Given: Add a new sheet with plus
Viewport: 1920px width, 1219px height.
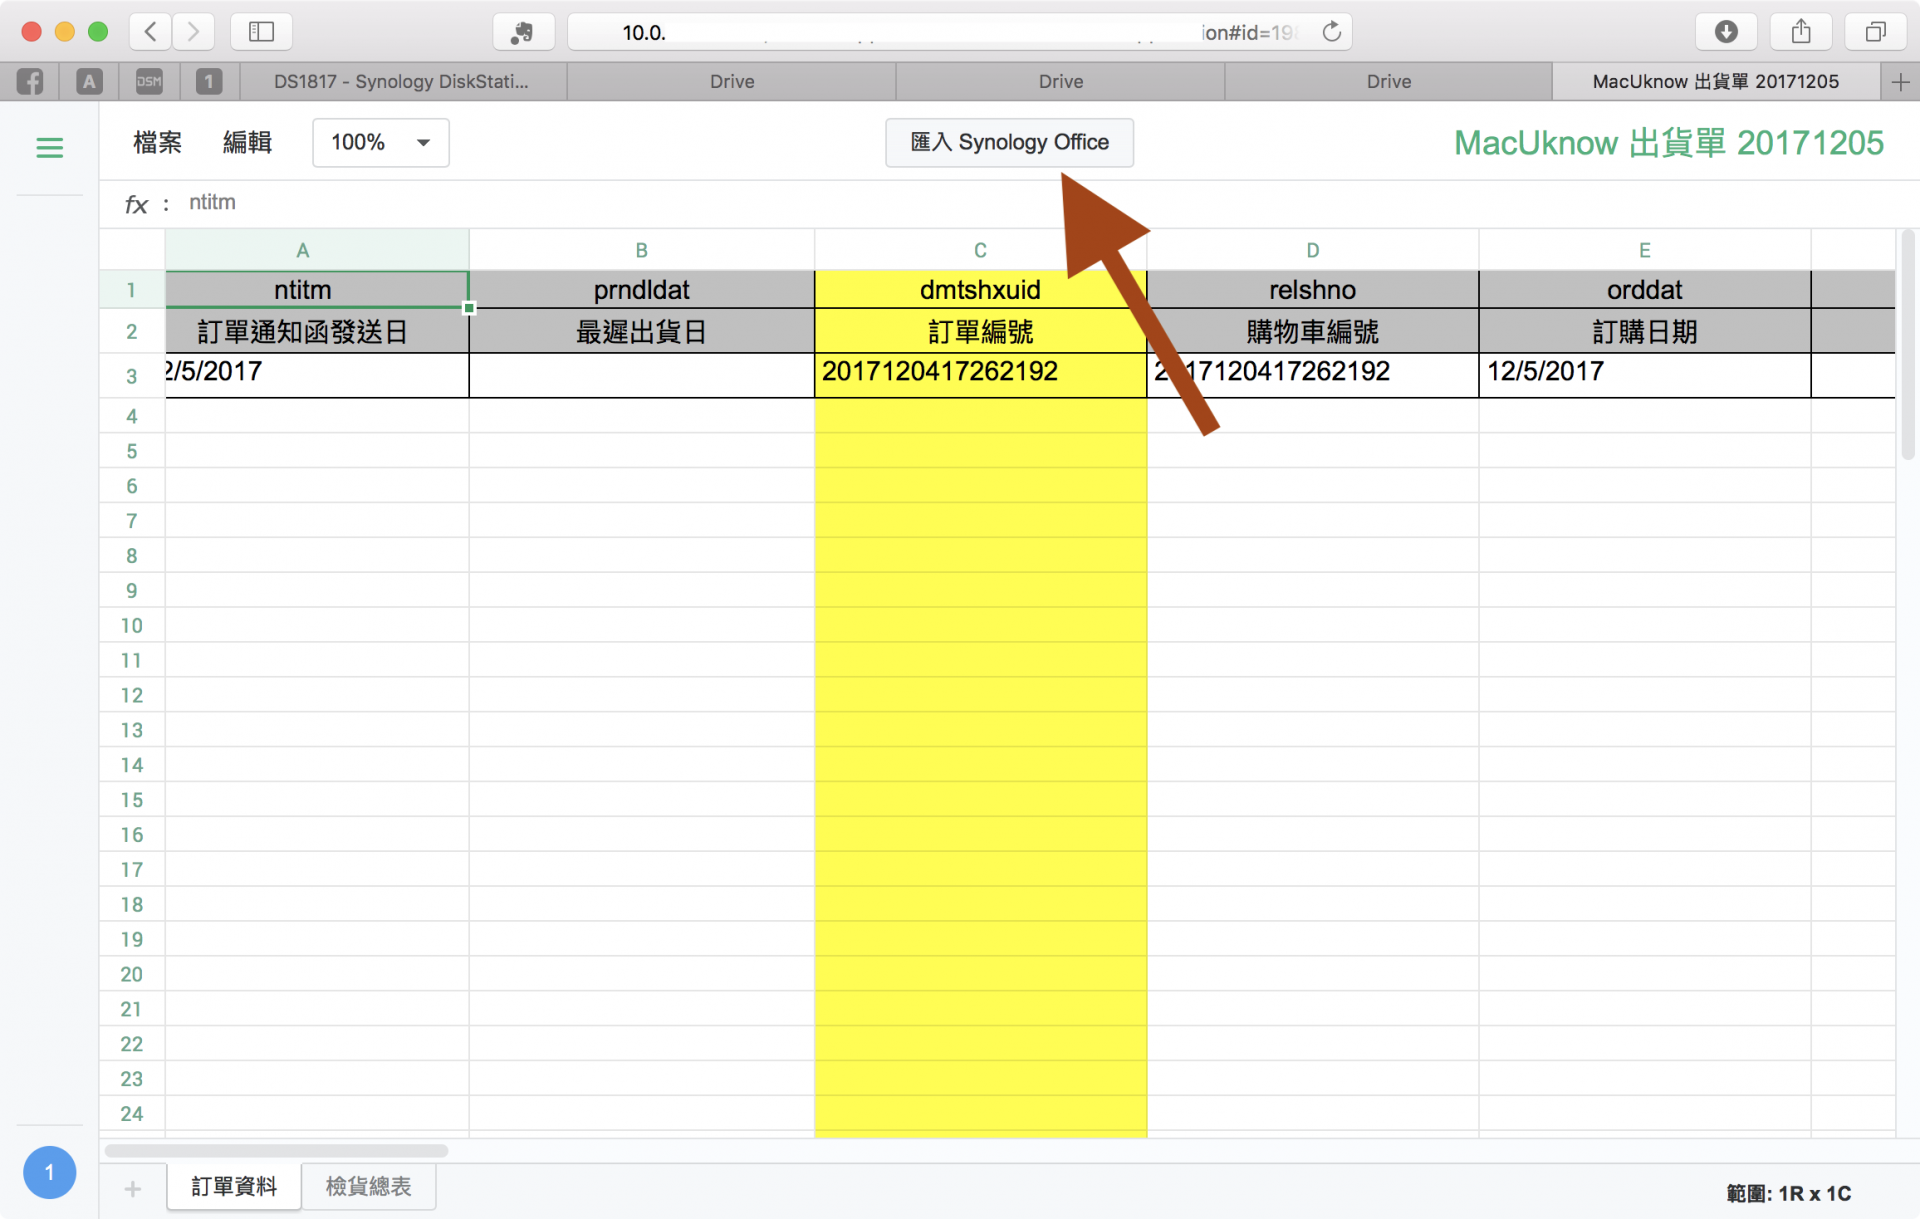Looking at the screenshot, I should pyautogui.click(x=132, y=1188).
